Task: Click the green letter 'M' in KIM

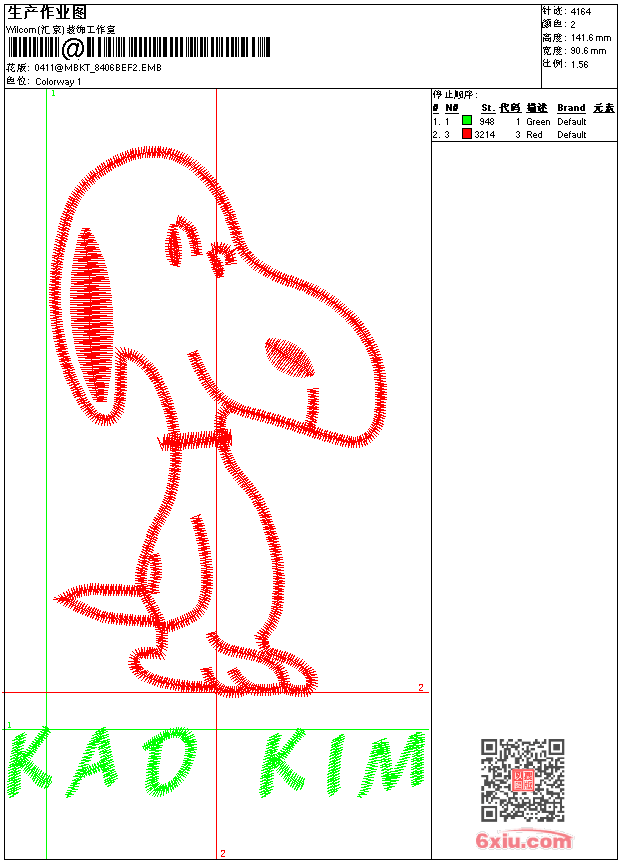Action: (392, 765)
